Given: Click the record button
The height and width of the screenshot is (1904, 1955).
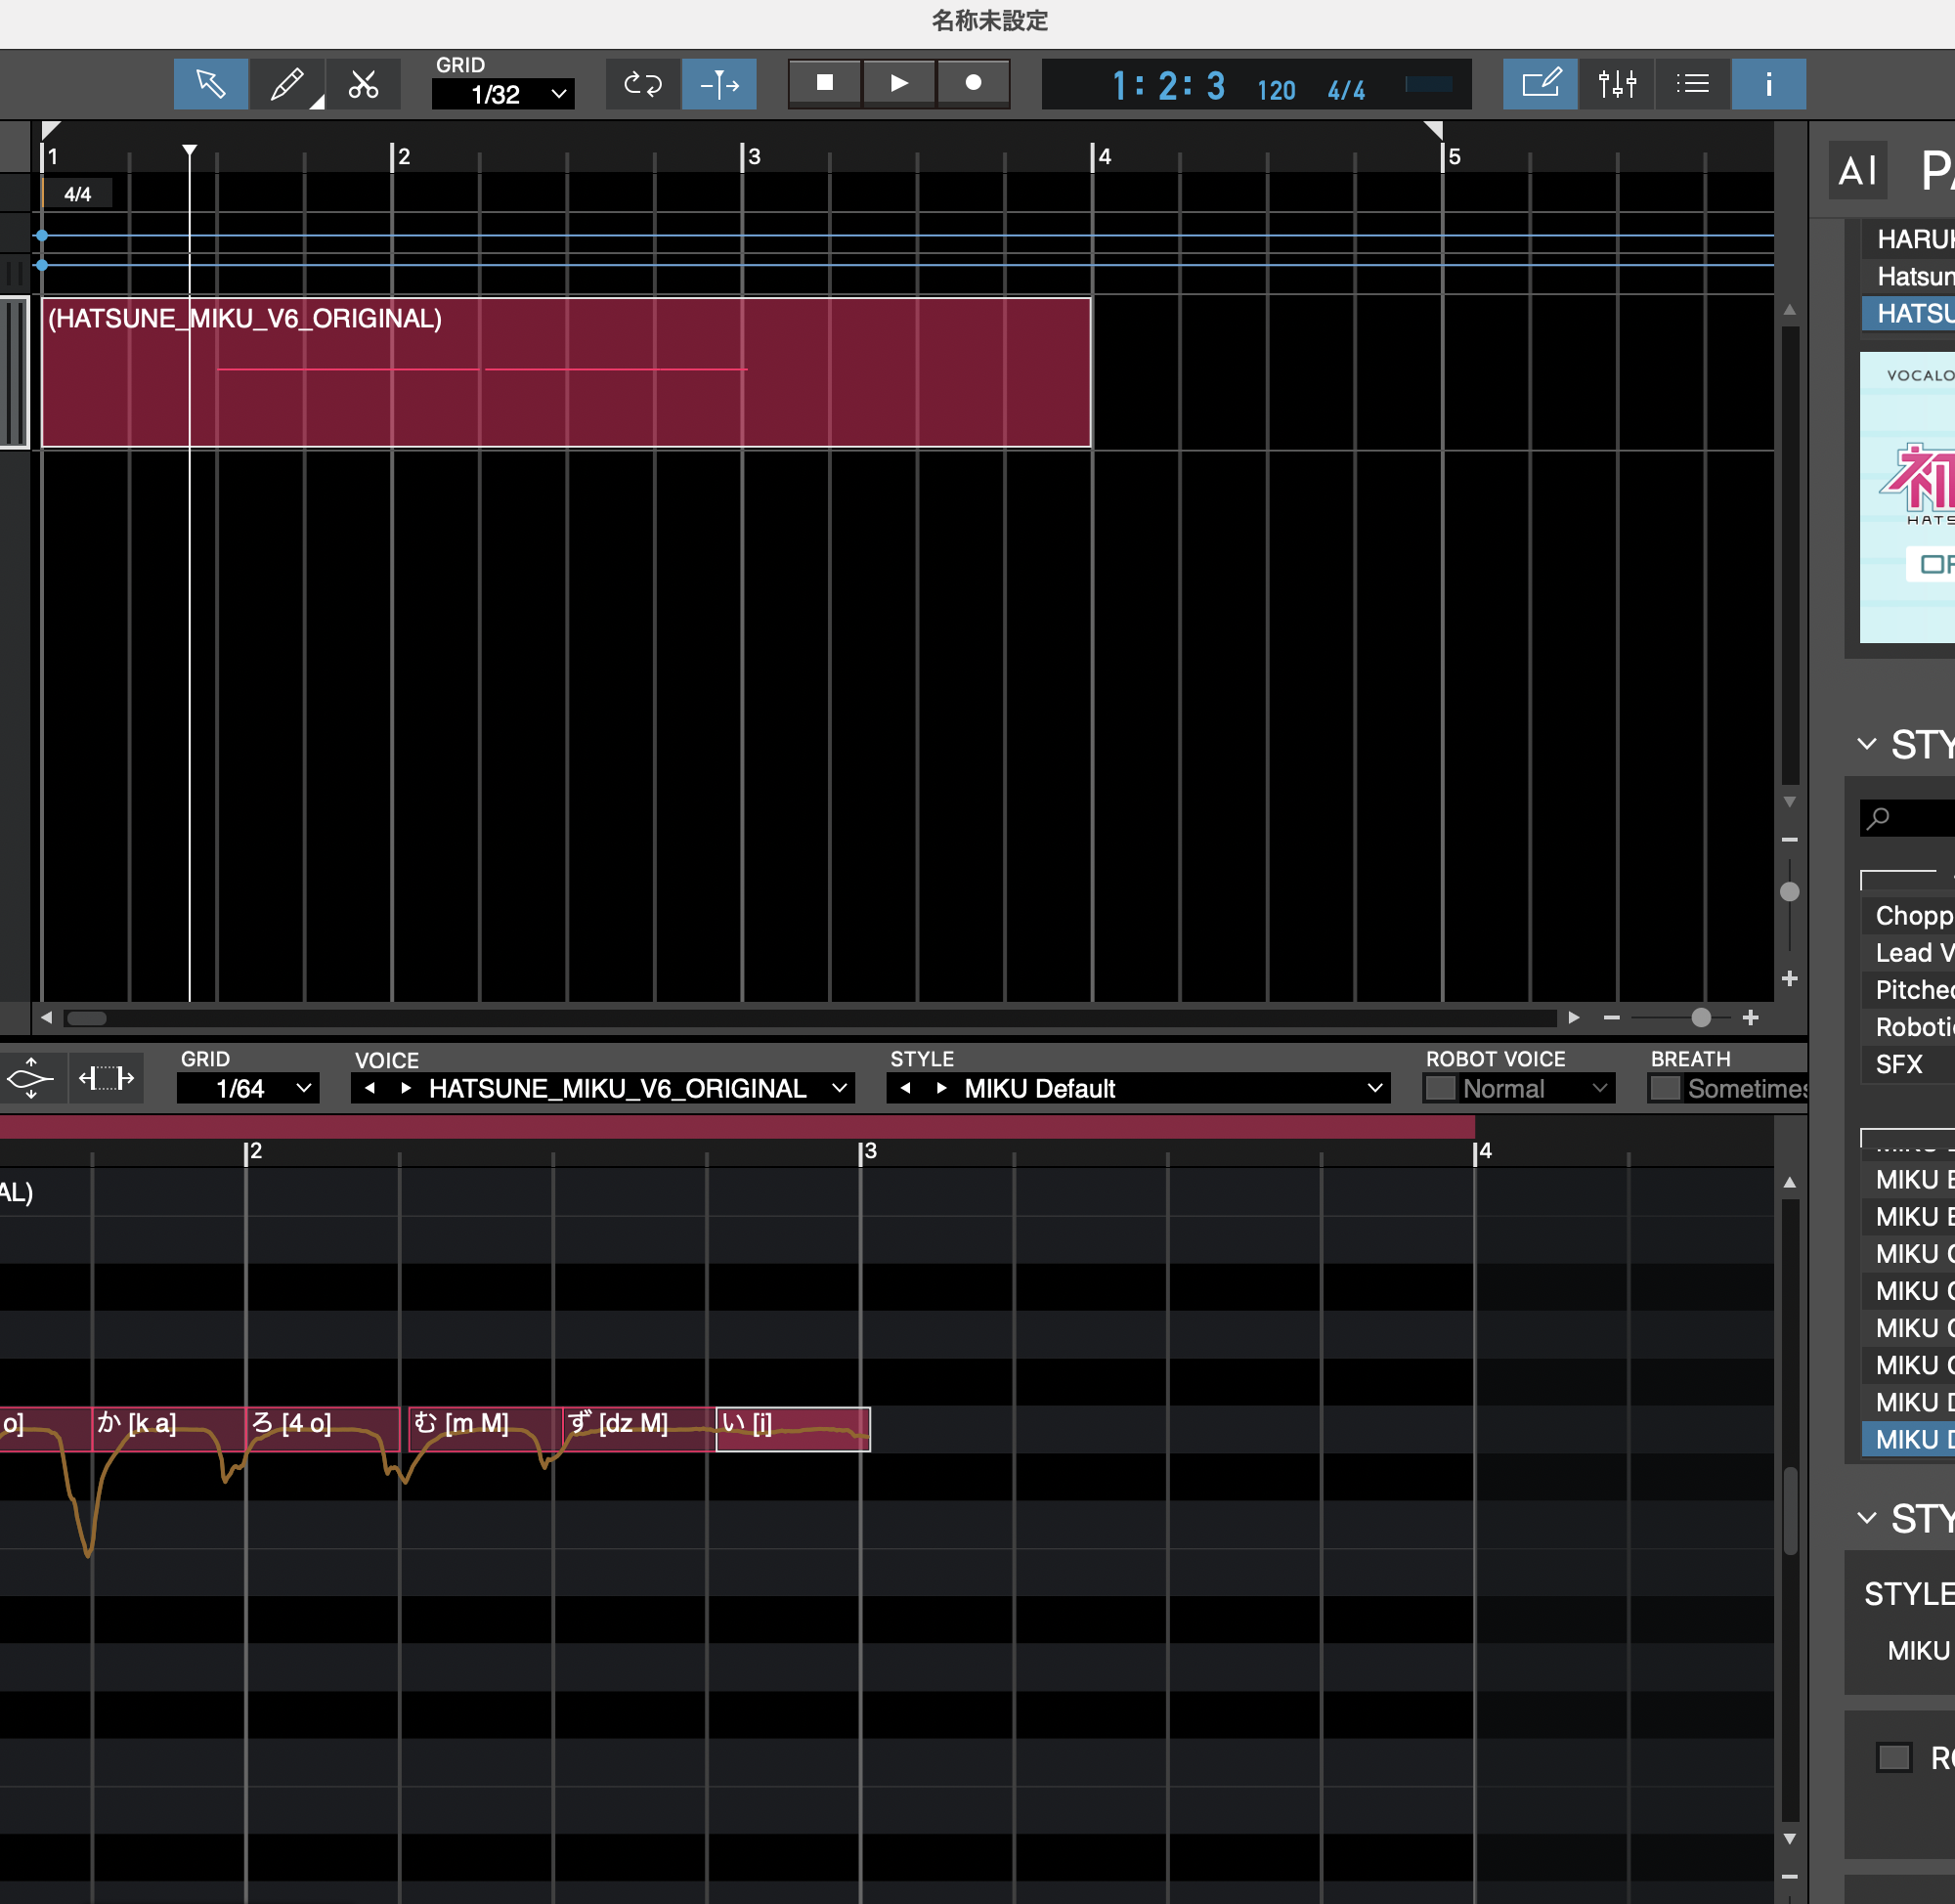Looking at the screenshot, I should click(973, 83).
